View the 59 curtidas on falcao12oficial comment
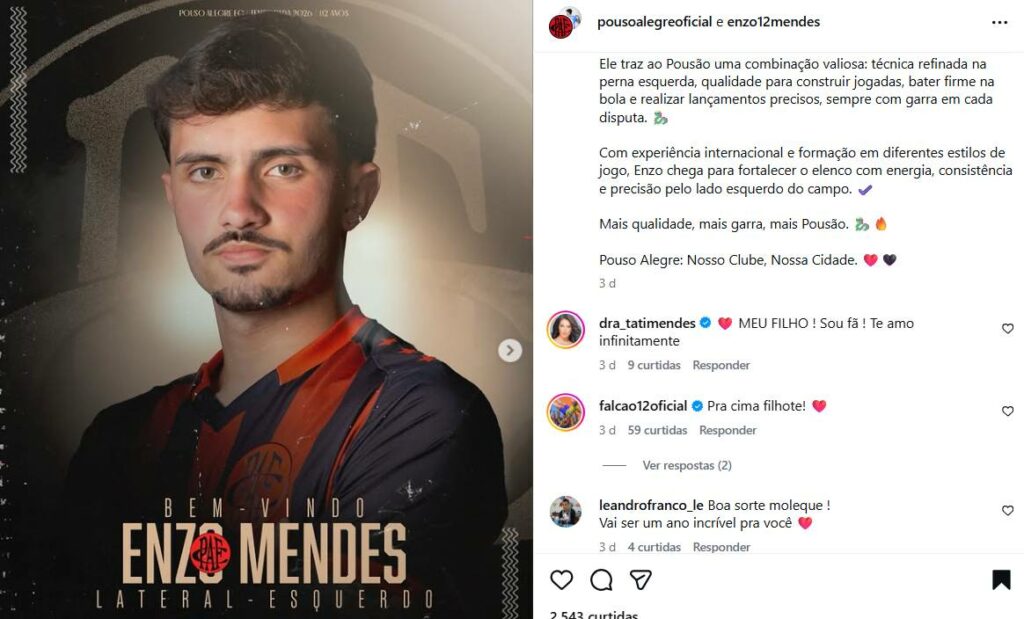The image size is (1024, 619). click(657, 430)
